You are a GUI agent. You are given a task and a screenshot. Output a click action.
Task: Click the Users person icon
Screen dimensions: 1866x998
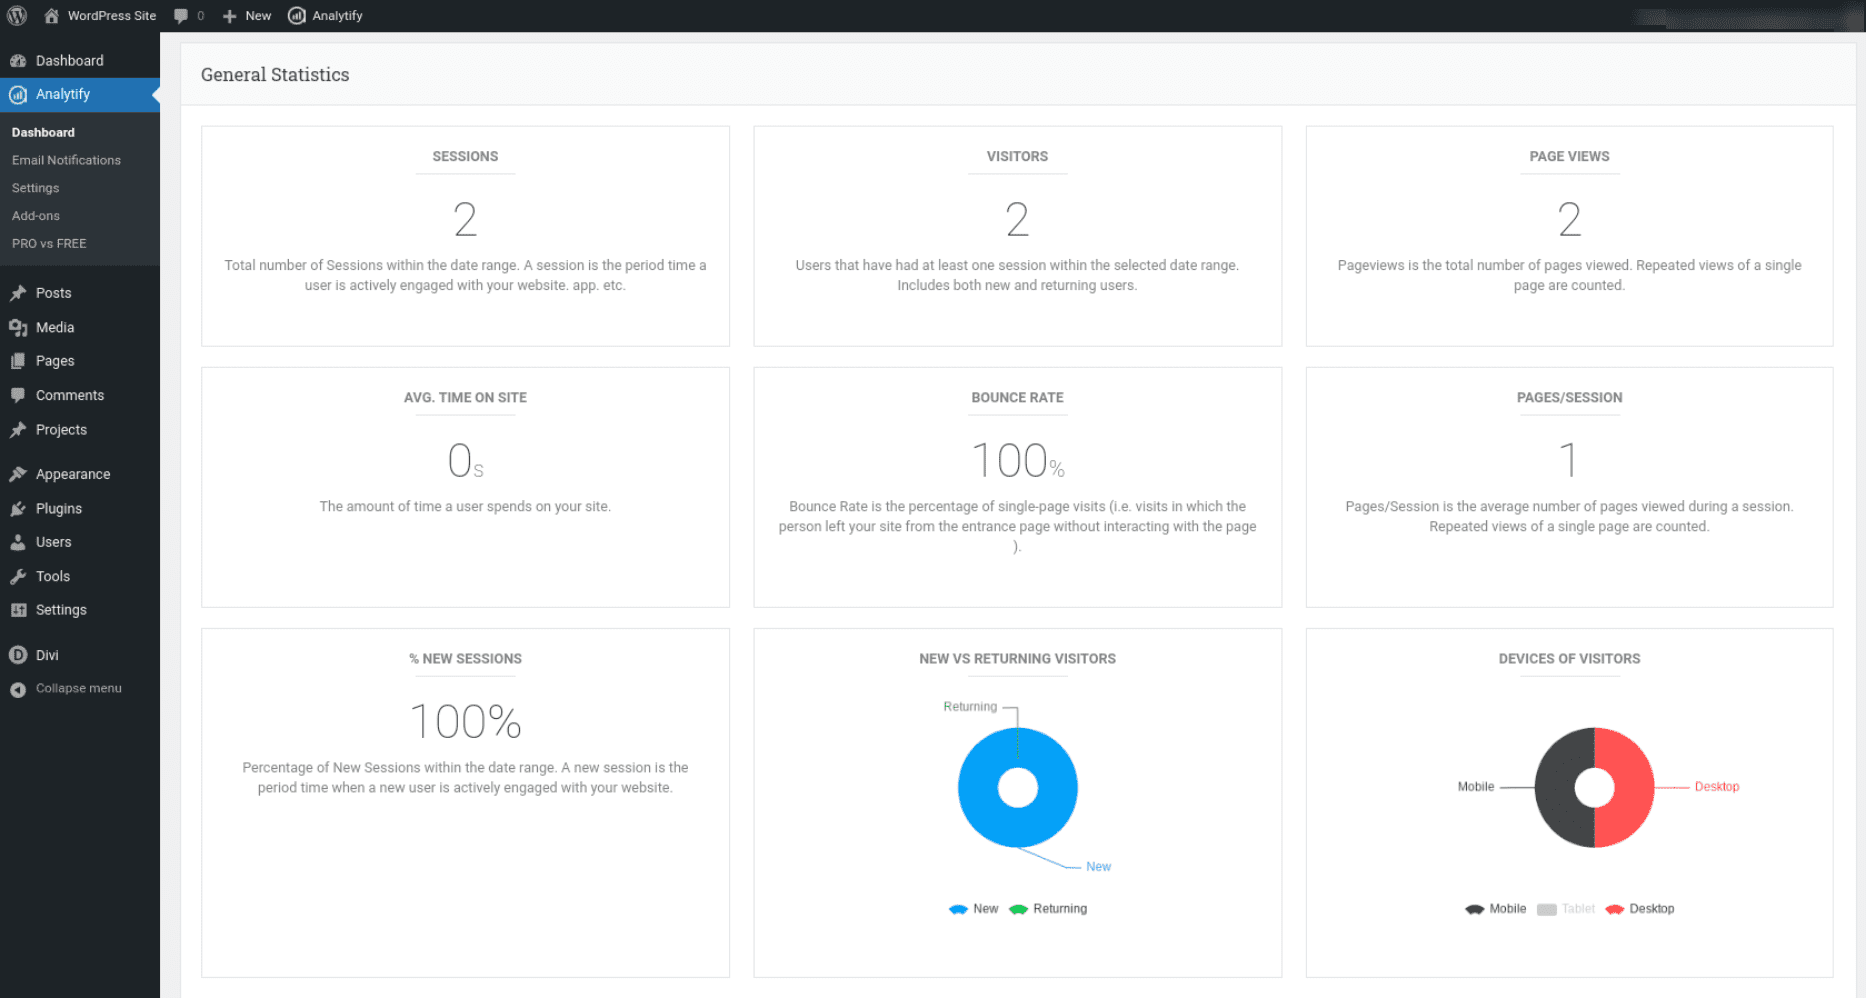click(x=18, y=542)
